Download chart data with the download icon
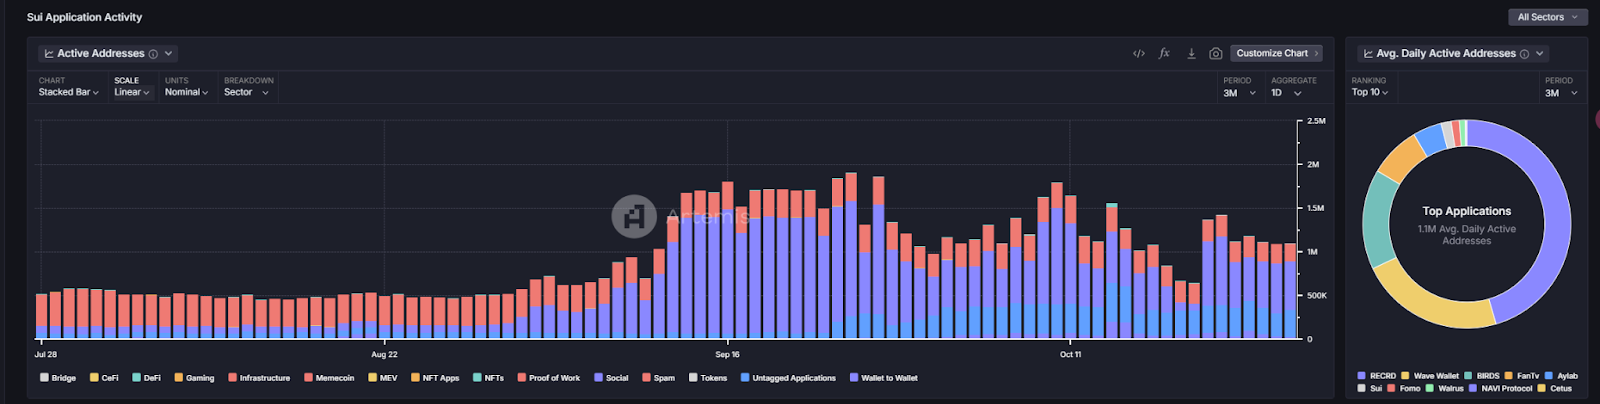Screen dimensions: 1600x404 point(1191,53)
